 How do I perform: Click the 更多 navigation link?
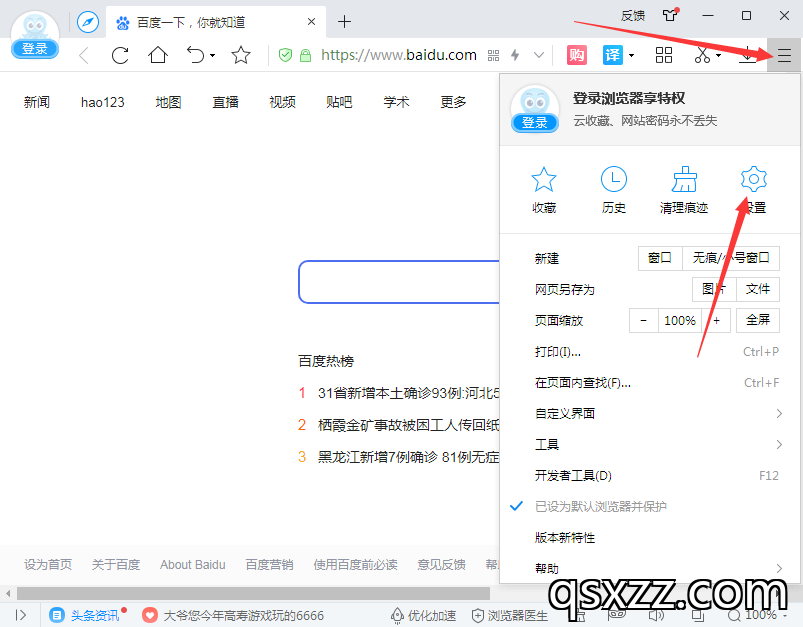pos(453,102)
